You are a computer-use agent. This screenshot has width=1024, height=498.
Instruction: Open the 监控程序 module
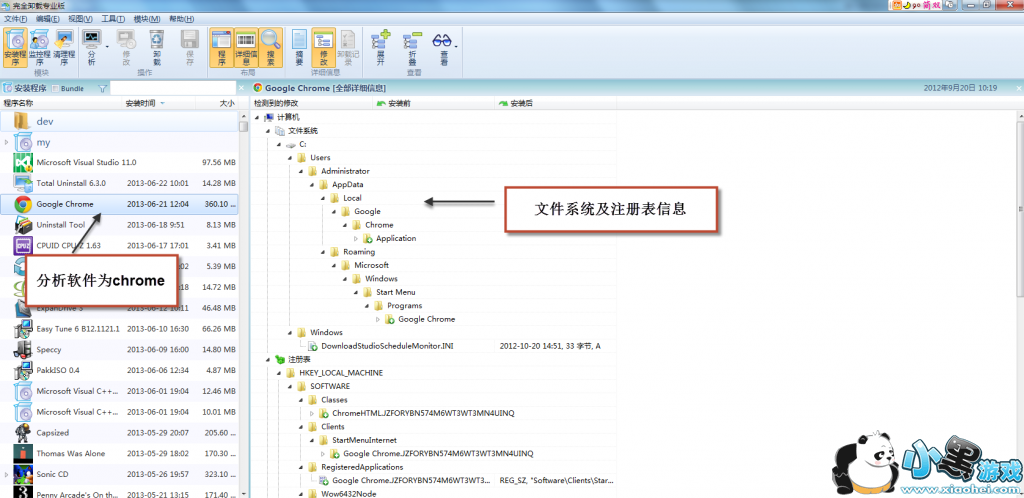tap(39, 48)
